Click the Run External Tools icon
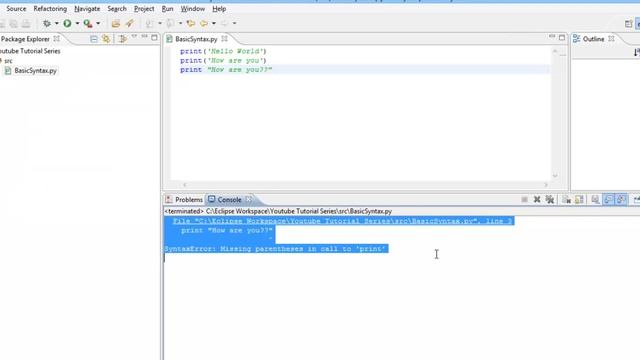This screenshot has height=360, width=640. click(87, 23)
